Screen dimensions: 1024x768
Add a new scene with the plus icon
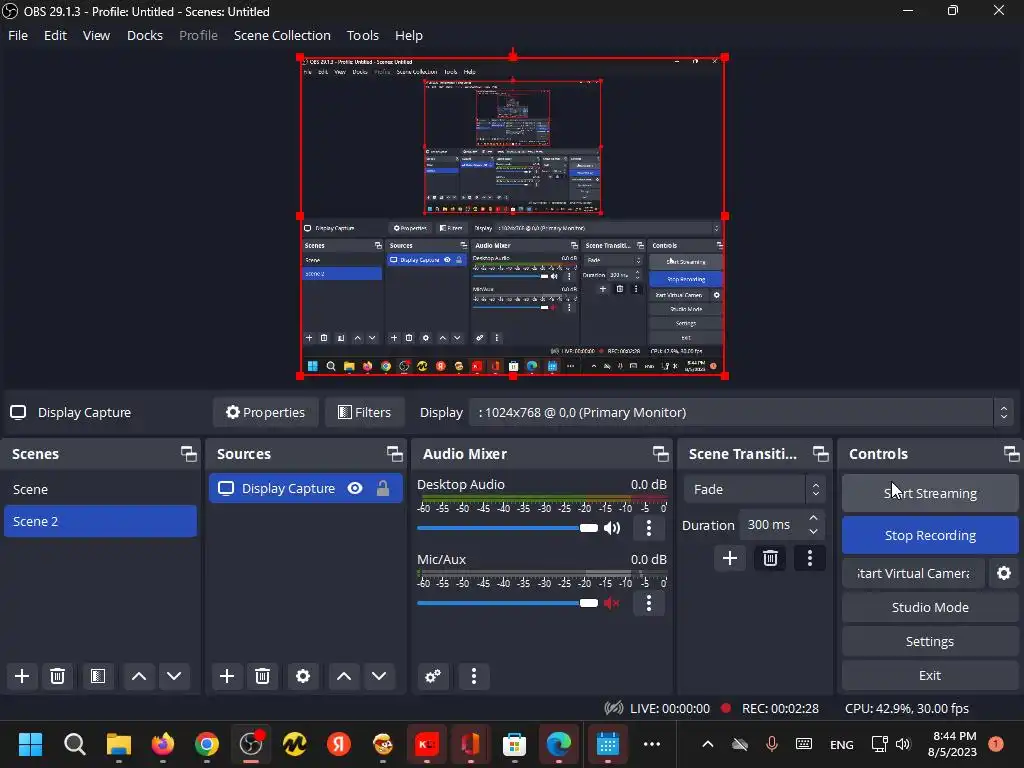click(22, 676)
